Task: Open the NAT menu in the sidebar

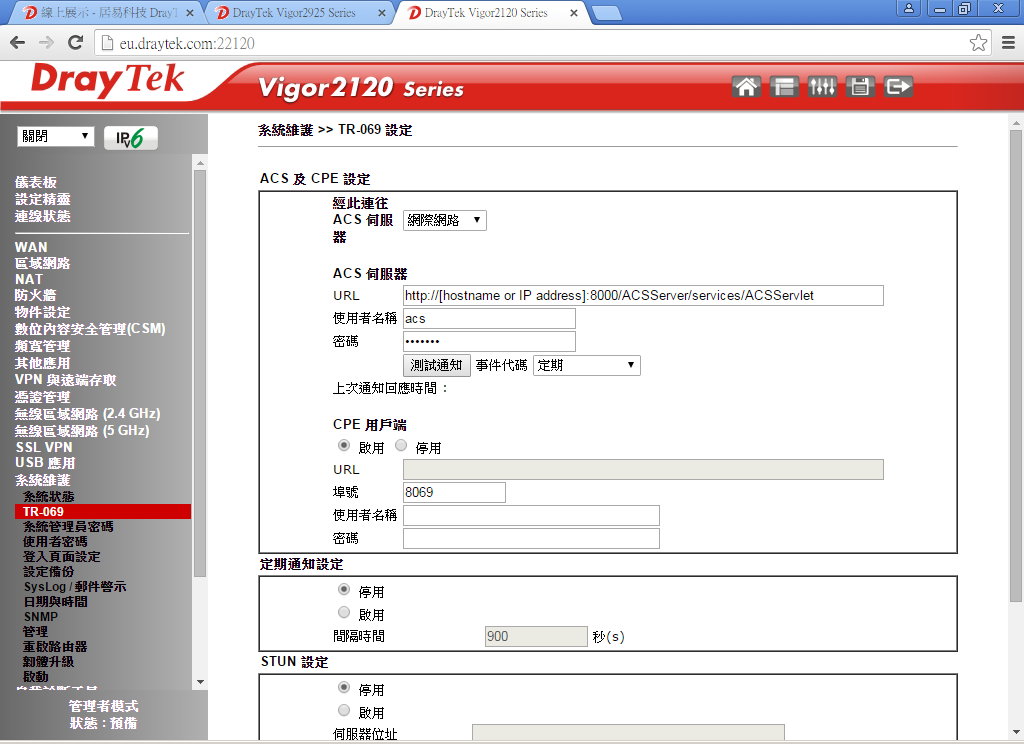Action: click(x=29, y=279)
